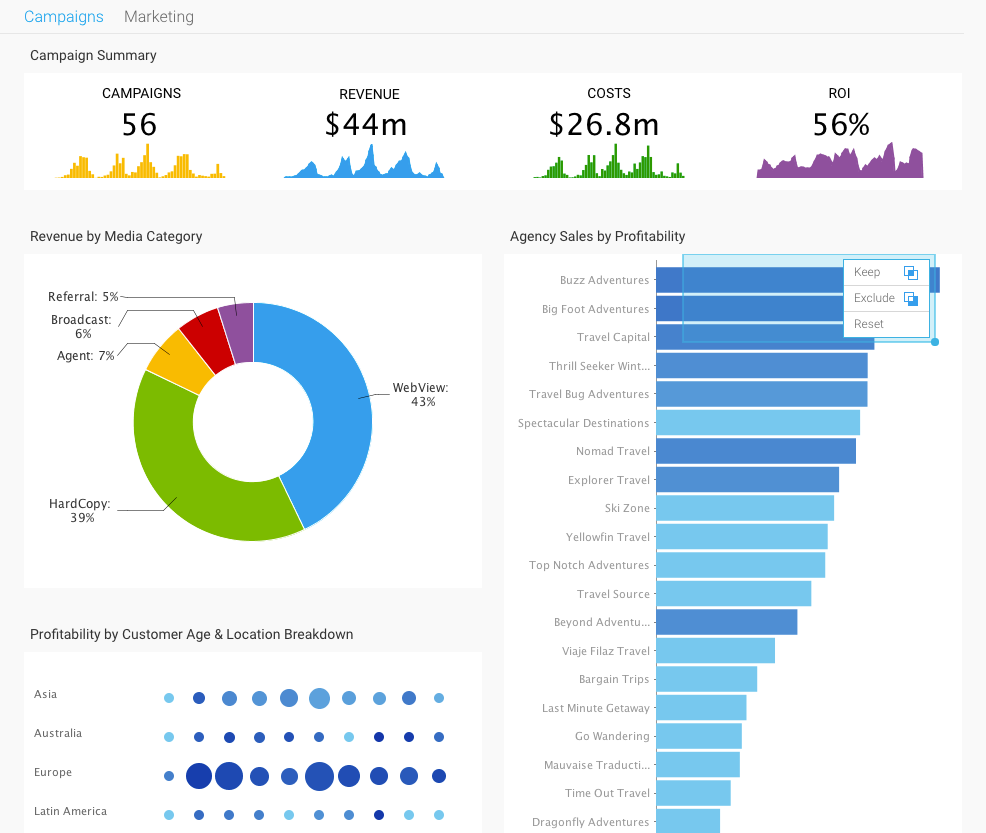986x833 pixels.
Task: Open the Campaigns tab
Action: [64, 17]
